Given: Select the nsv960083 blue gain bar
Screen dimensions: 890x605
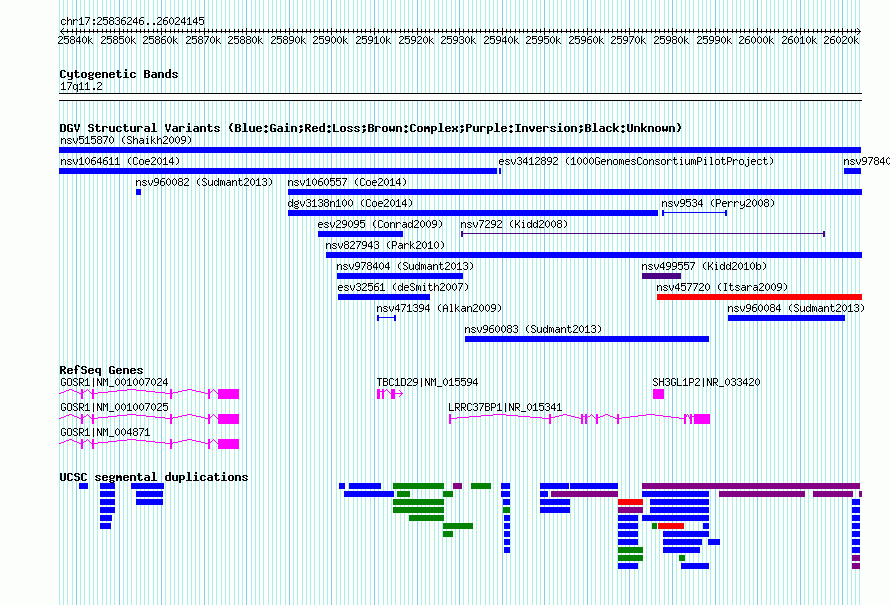Looking at the screenshot, I should pos(587,339).
